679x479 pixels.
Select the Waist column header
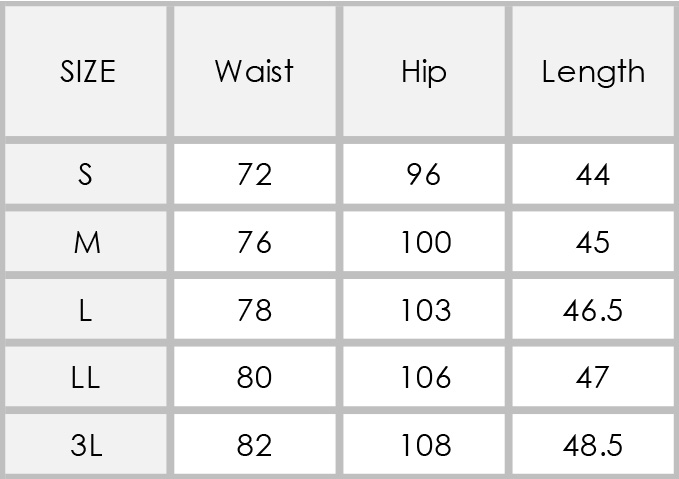pos(255,71)
